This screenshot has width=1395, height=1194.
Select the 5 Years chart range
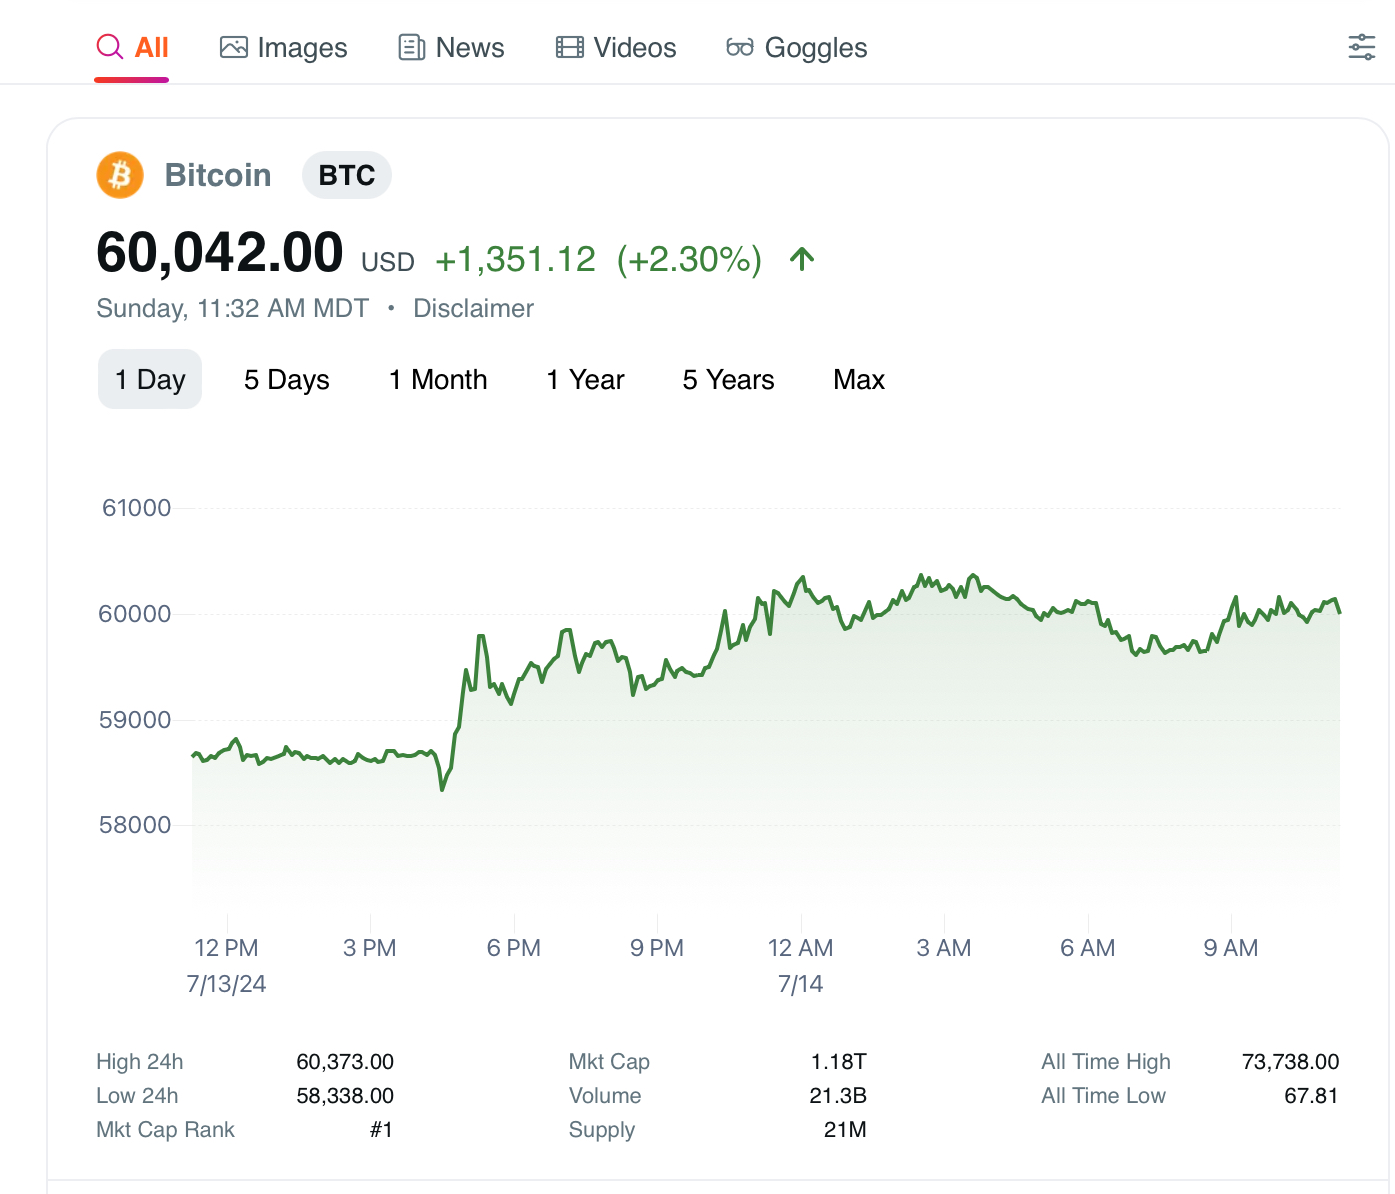pos(729,379)
